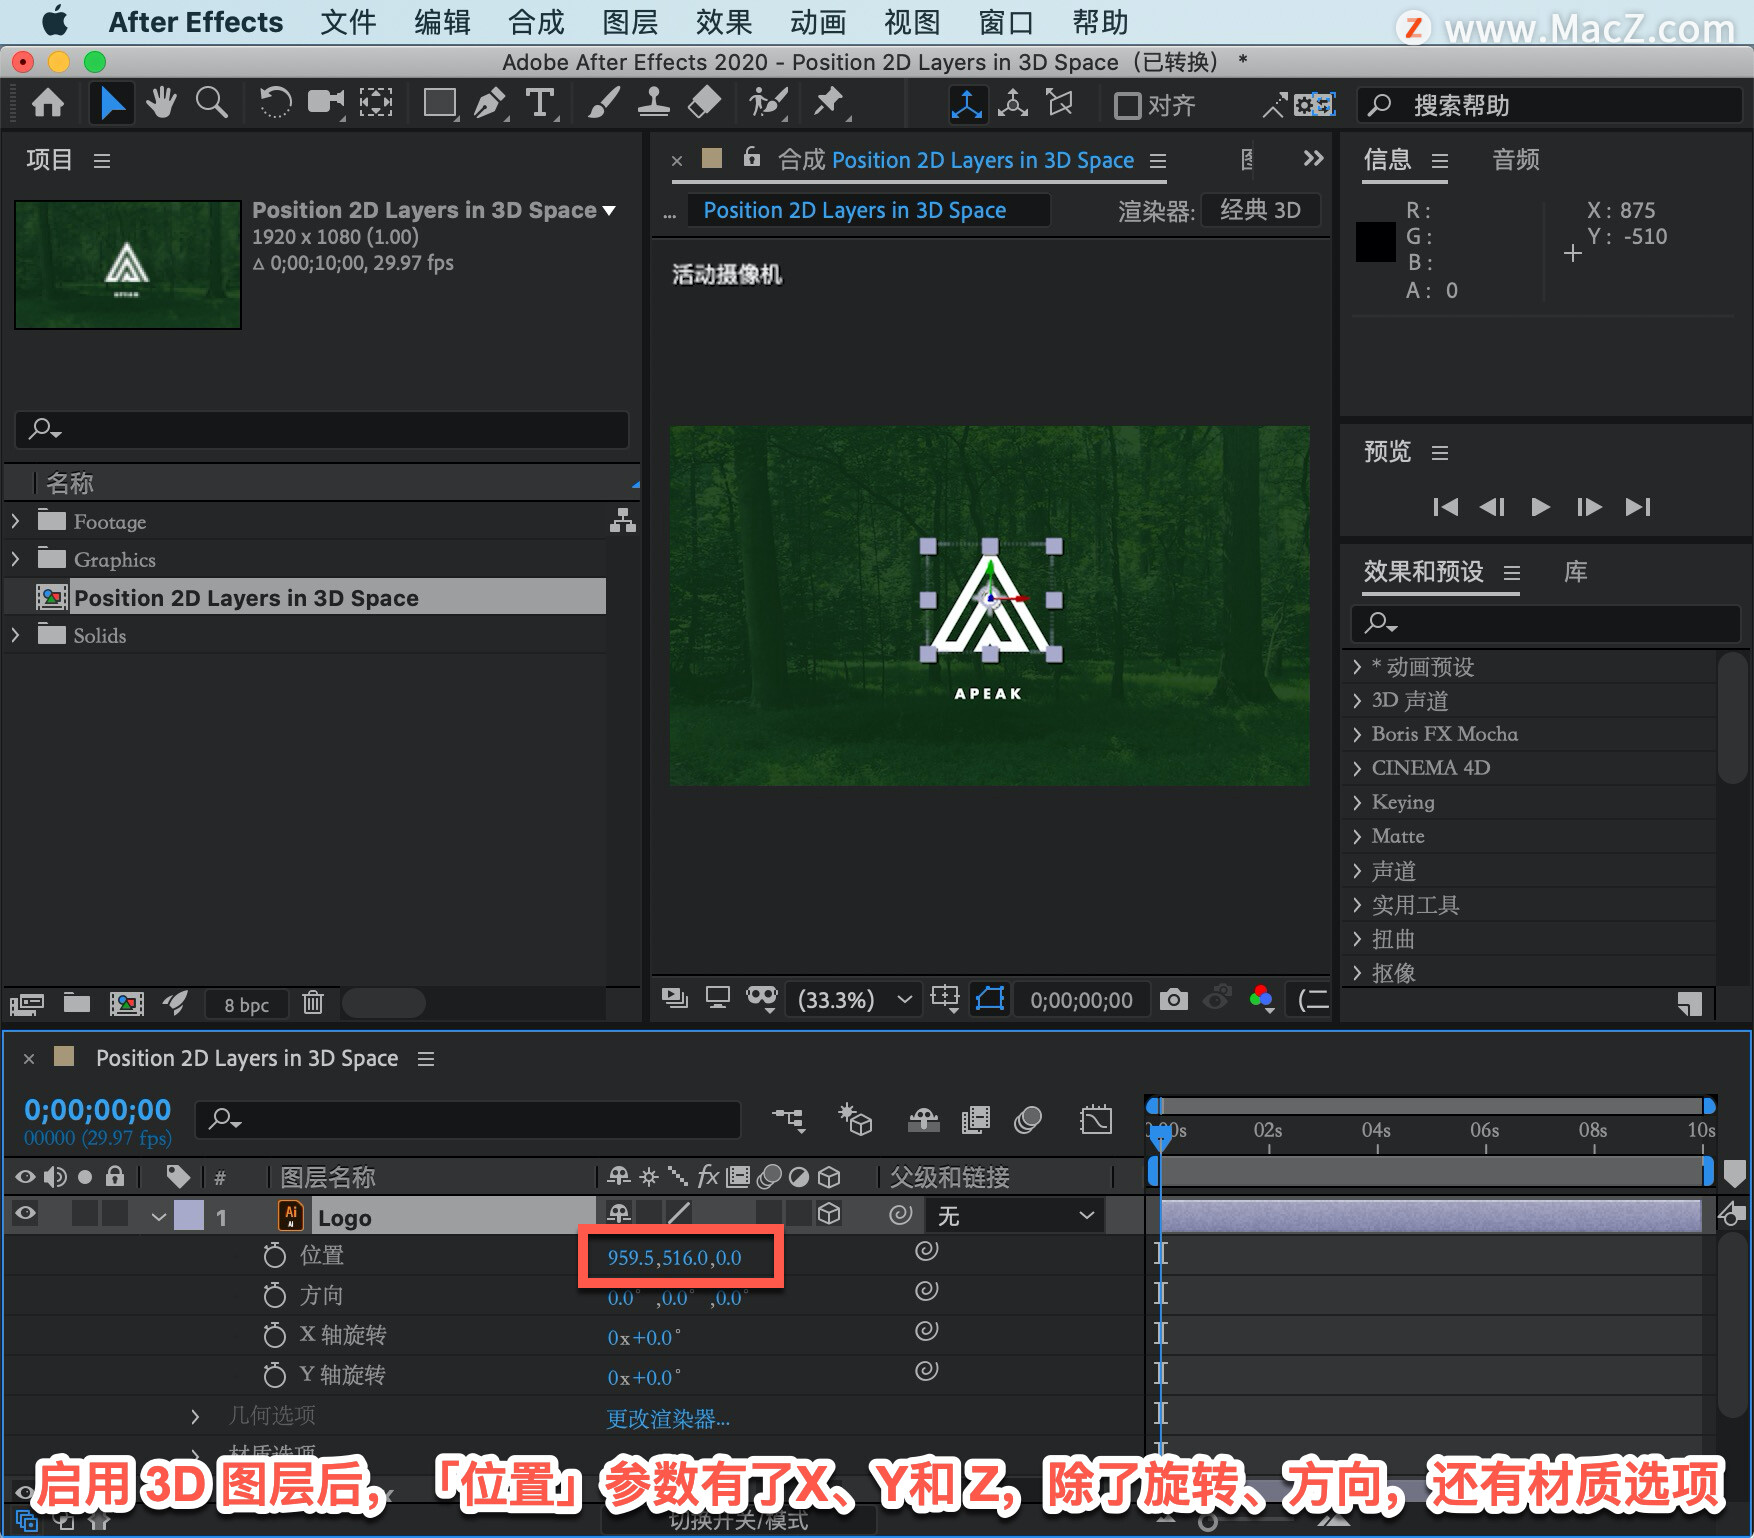This screenshot has width=1754, height=1538.
Task: Toggle mask and shape path visibility icon
Action: click(990, 999)
